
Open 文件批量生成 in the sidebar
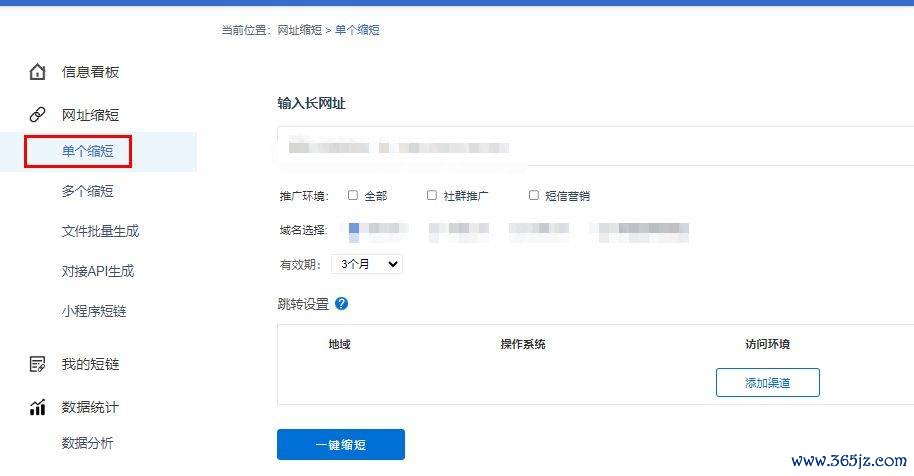point(100,231)
